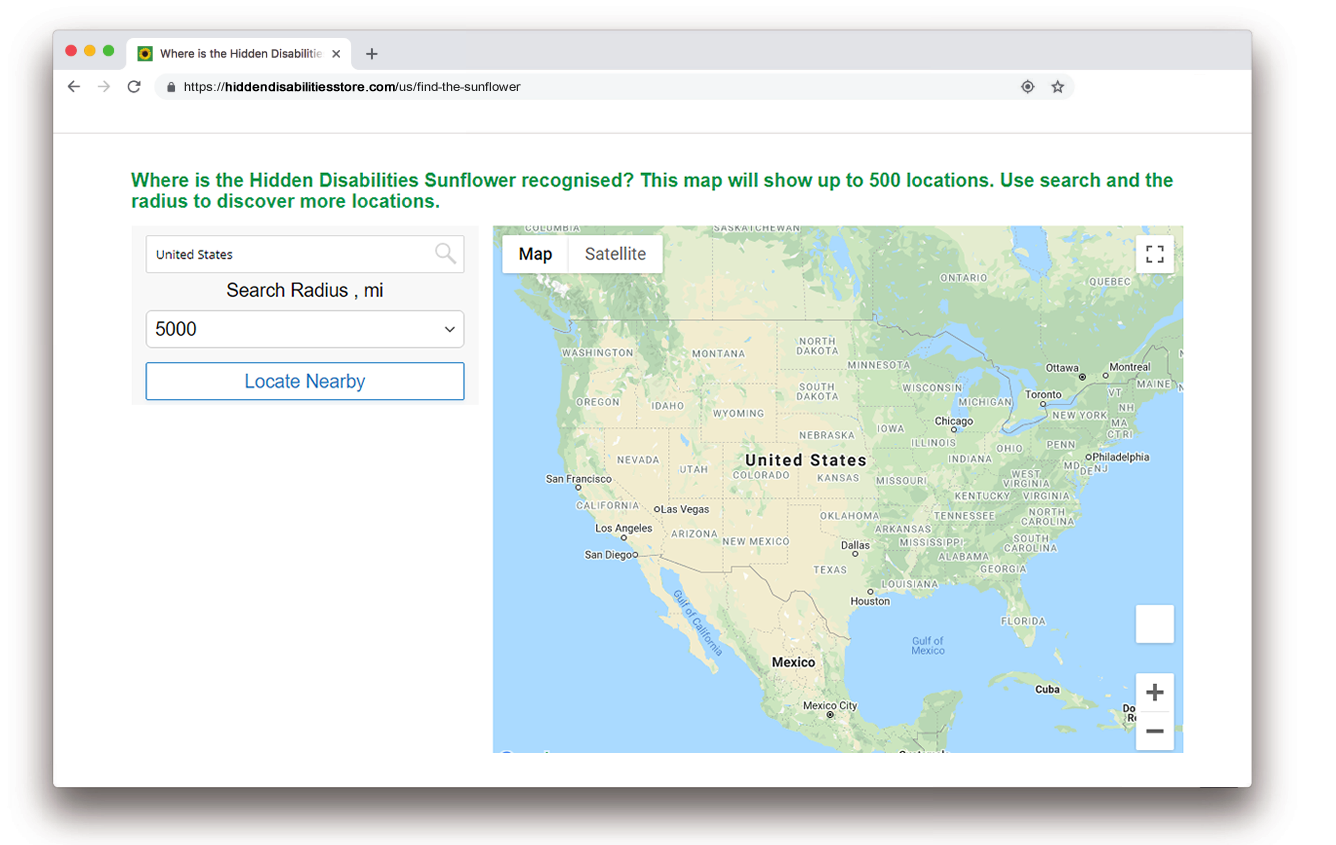Click the QUEBEC province label
The height and width of the screenshot is (845, 1336).
[x=1109, y=282]
